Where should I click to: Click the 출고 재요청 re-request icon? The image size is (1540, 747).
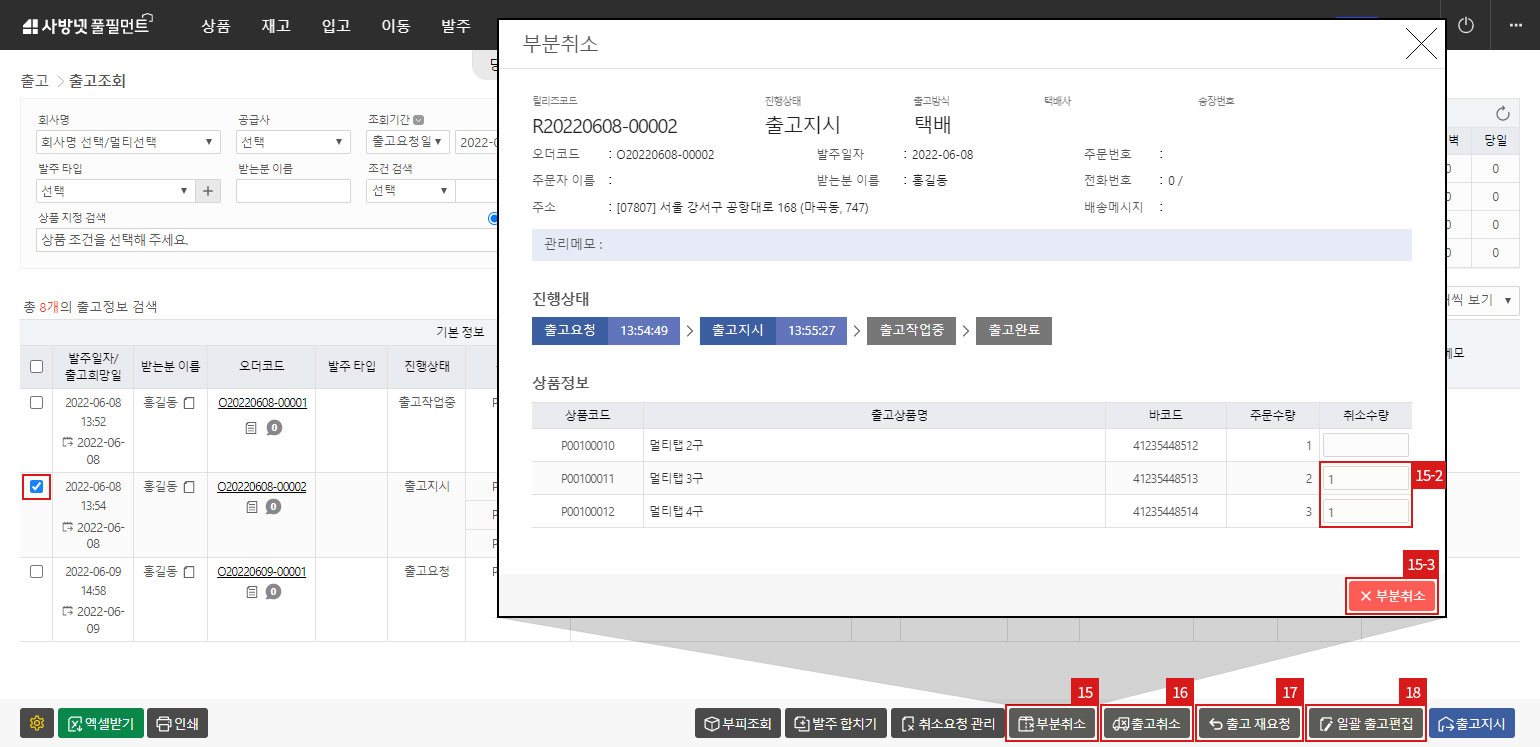pyautogui.click(x=1249, y=722)
